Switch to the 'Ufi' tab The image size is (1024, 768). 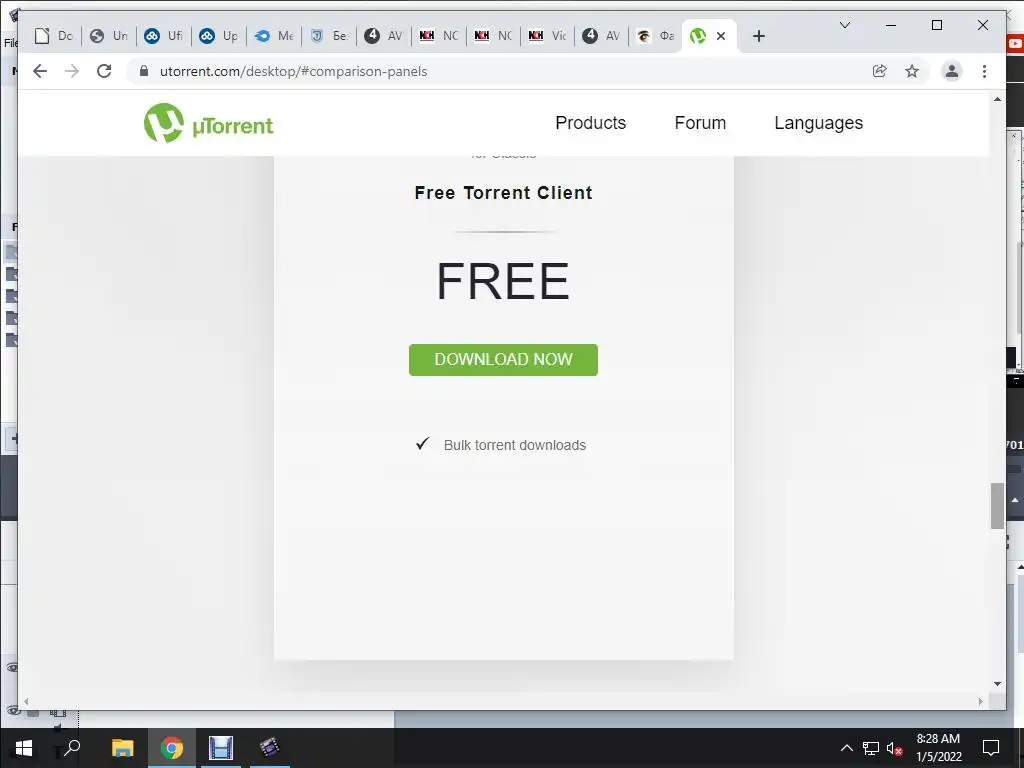[163, 36]
